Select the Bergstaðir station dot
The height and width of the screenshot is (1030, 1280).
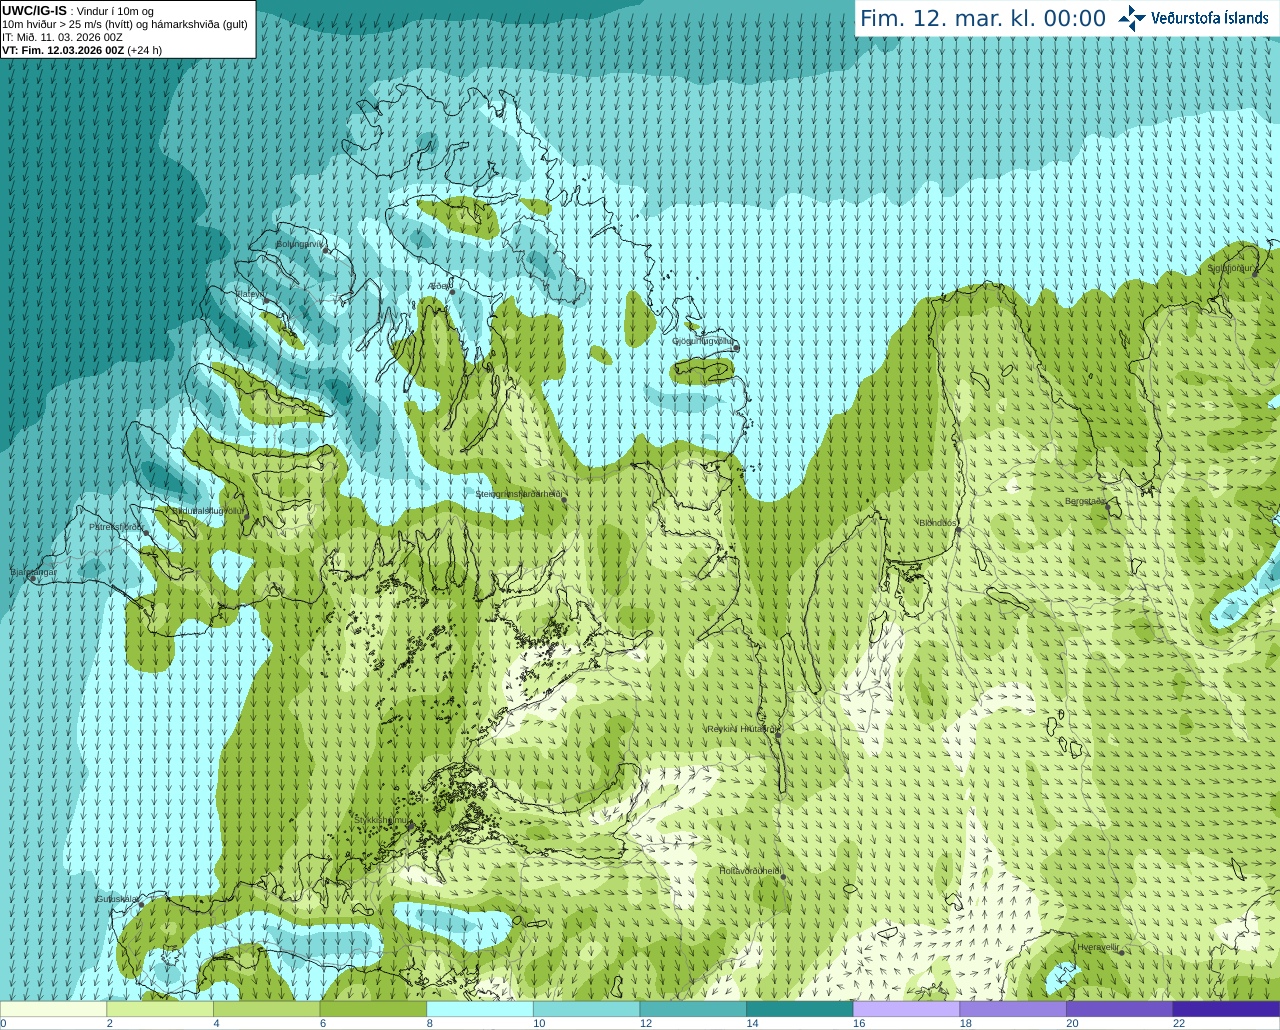coord(1107,508)
